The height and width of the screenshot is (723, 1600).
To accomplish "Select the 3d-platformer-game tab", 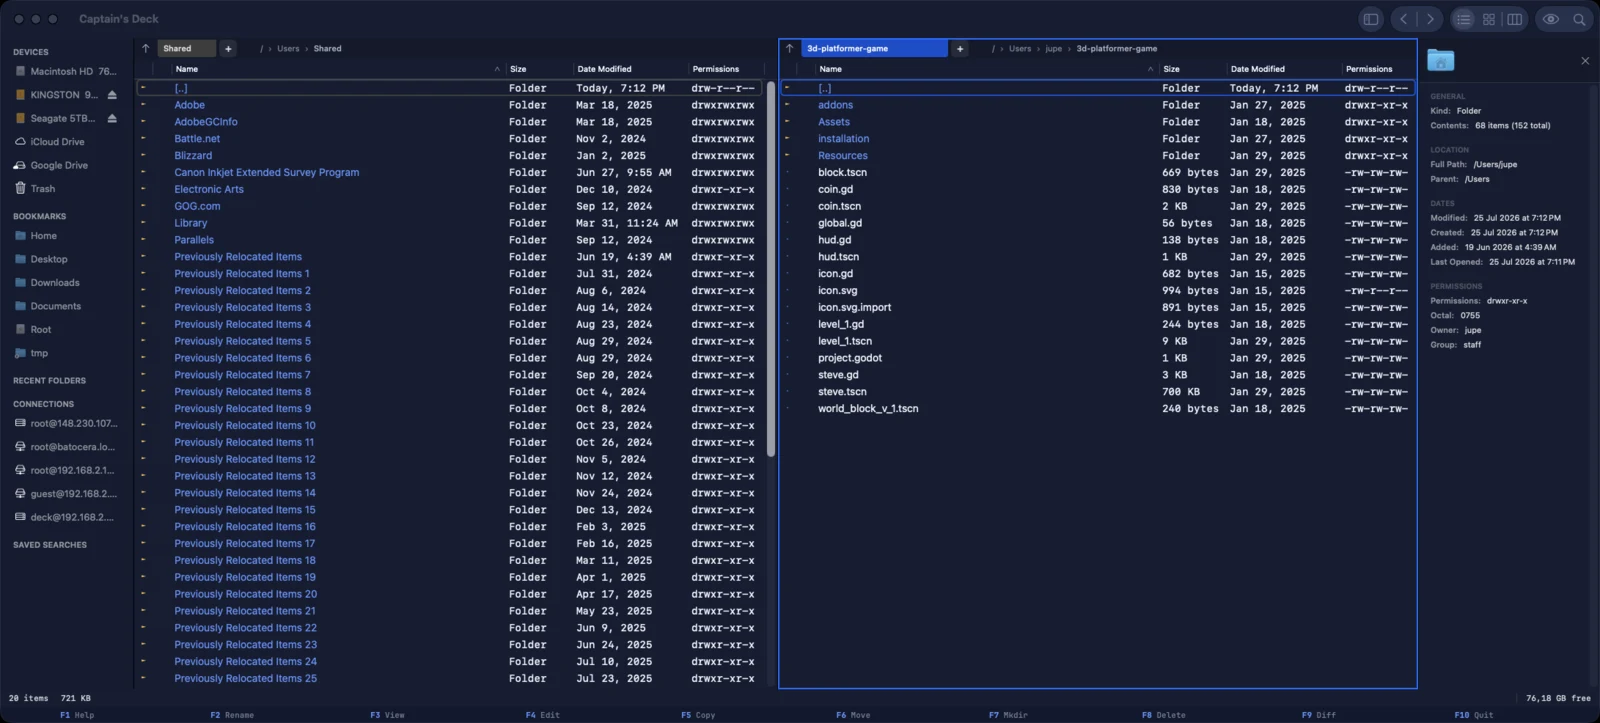I will coord(874,48).
